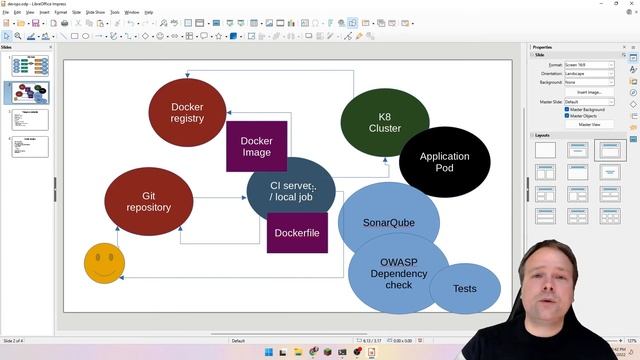Choose the Blank slide layout

tap(545, 150)
